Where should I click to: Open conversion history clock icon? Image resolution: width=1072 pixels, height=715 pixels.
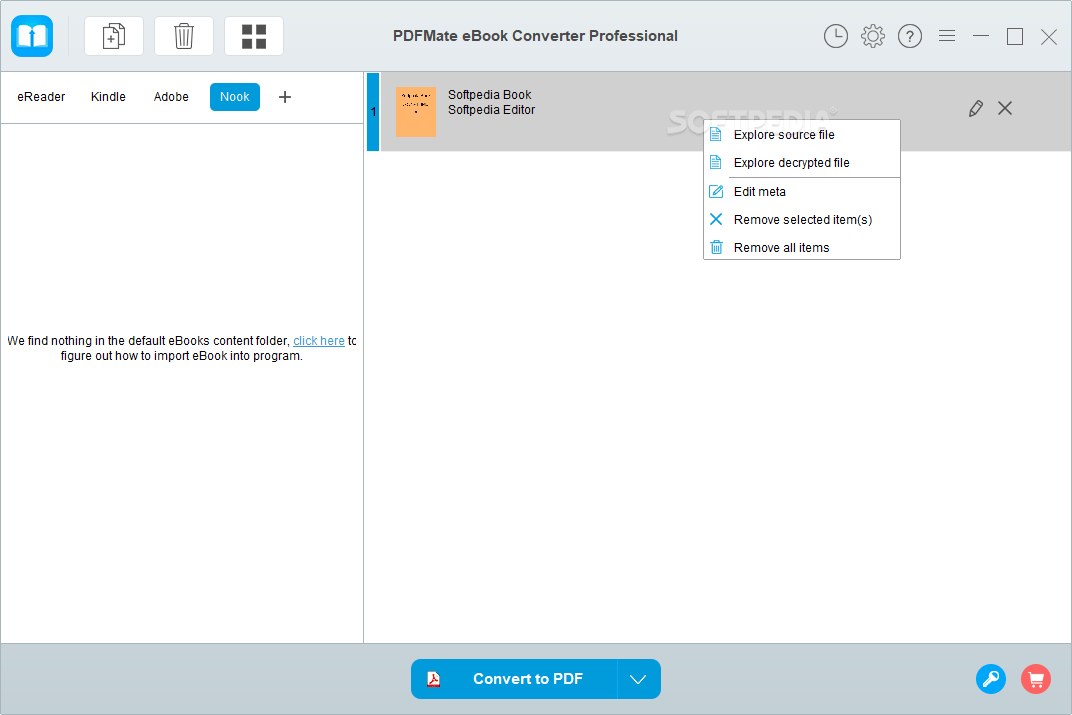835,36
